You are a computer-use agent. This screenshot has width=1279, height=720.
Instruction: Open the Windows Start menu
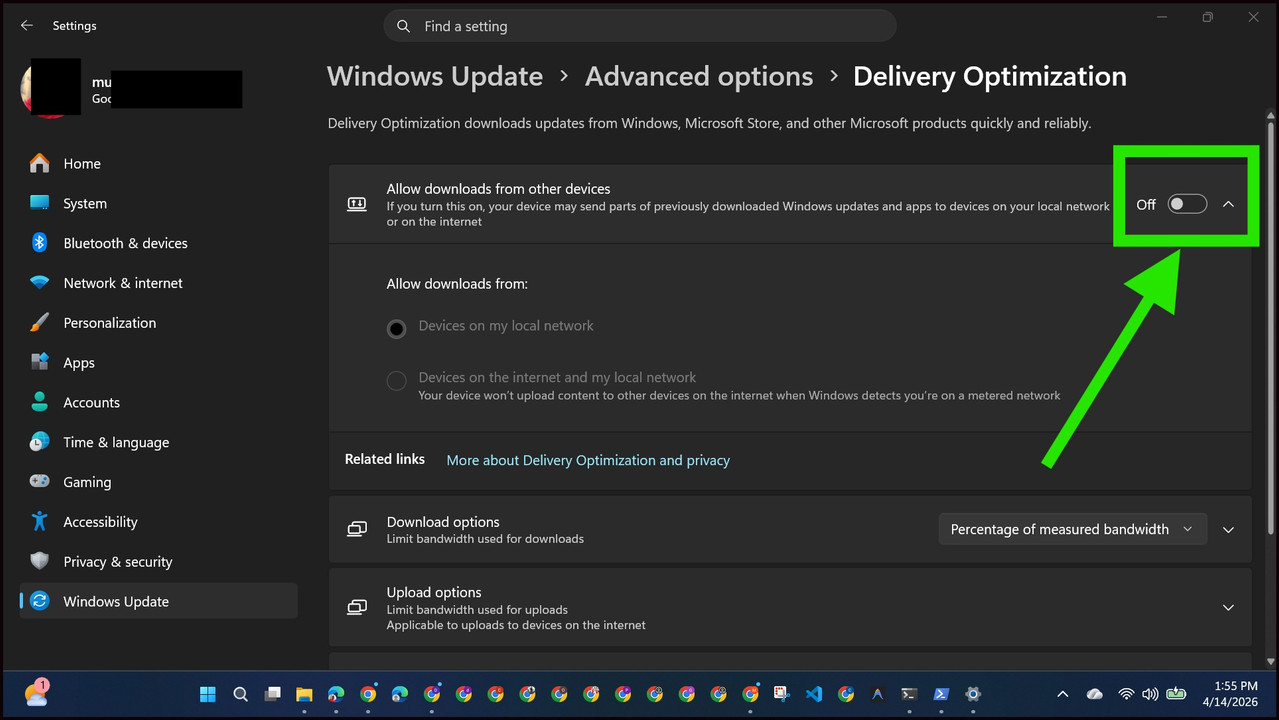(x=208, y=694)
